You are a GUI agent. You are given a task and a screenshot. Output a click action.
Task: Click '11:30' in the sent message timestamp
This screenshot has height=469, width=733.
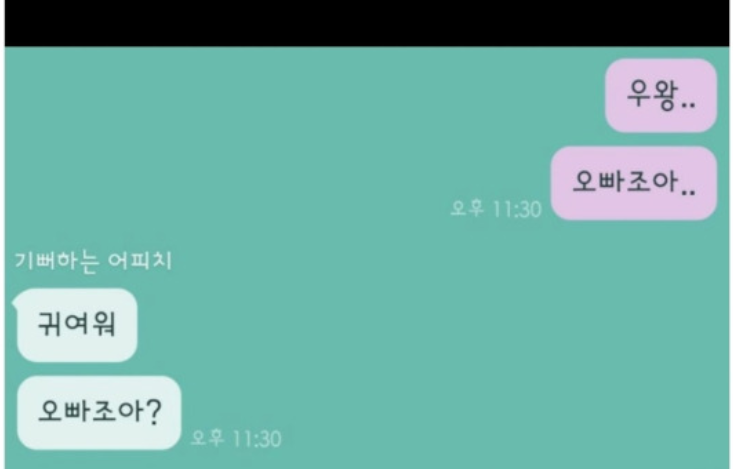(517, 209)
